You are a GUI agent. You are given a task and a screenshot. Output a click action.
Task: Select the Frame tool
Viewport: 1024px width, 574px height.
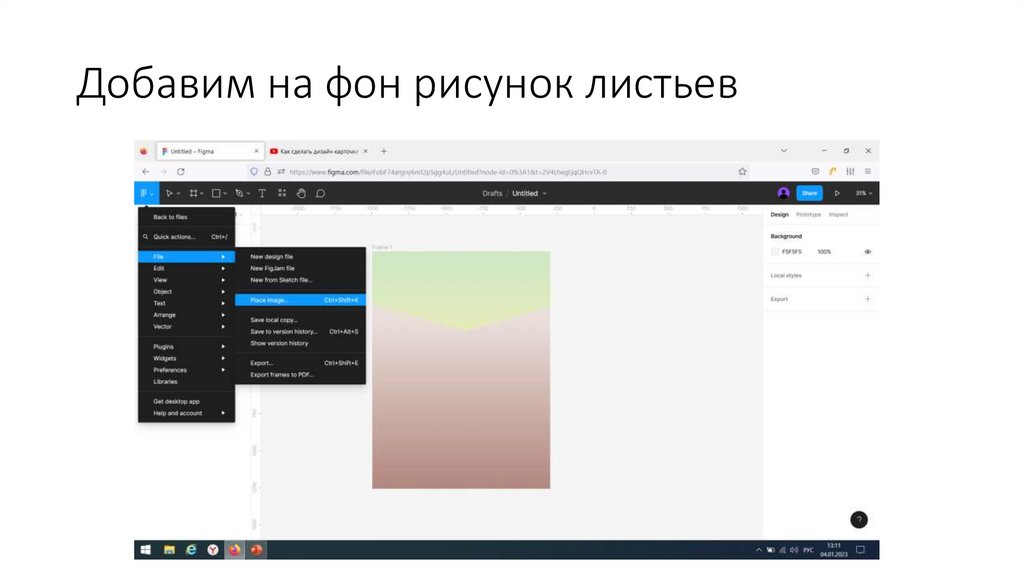coord(193,193)
